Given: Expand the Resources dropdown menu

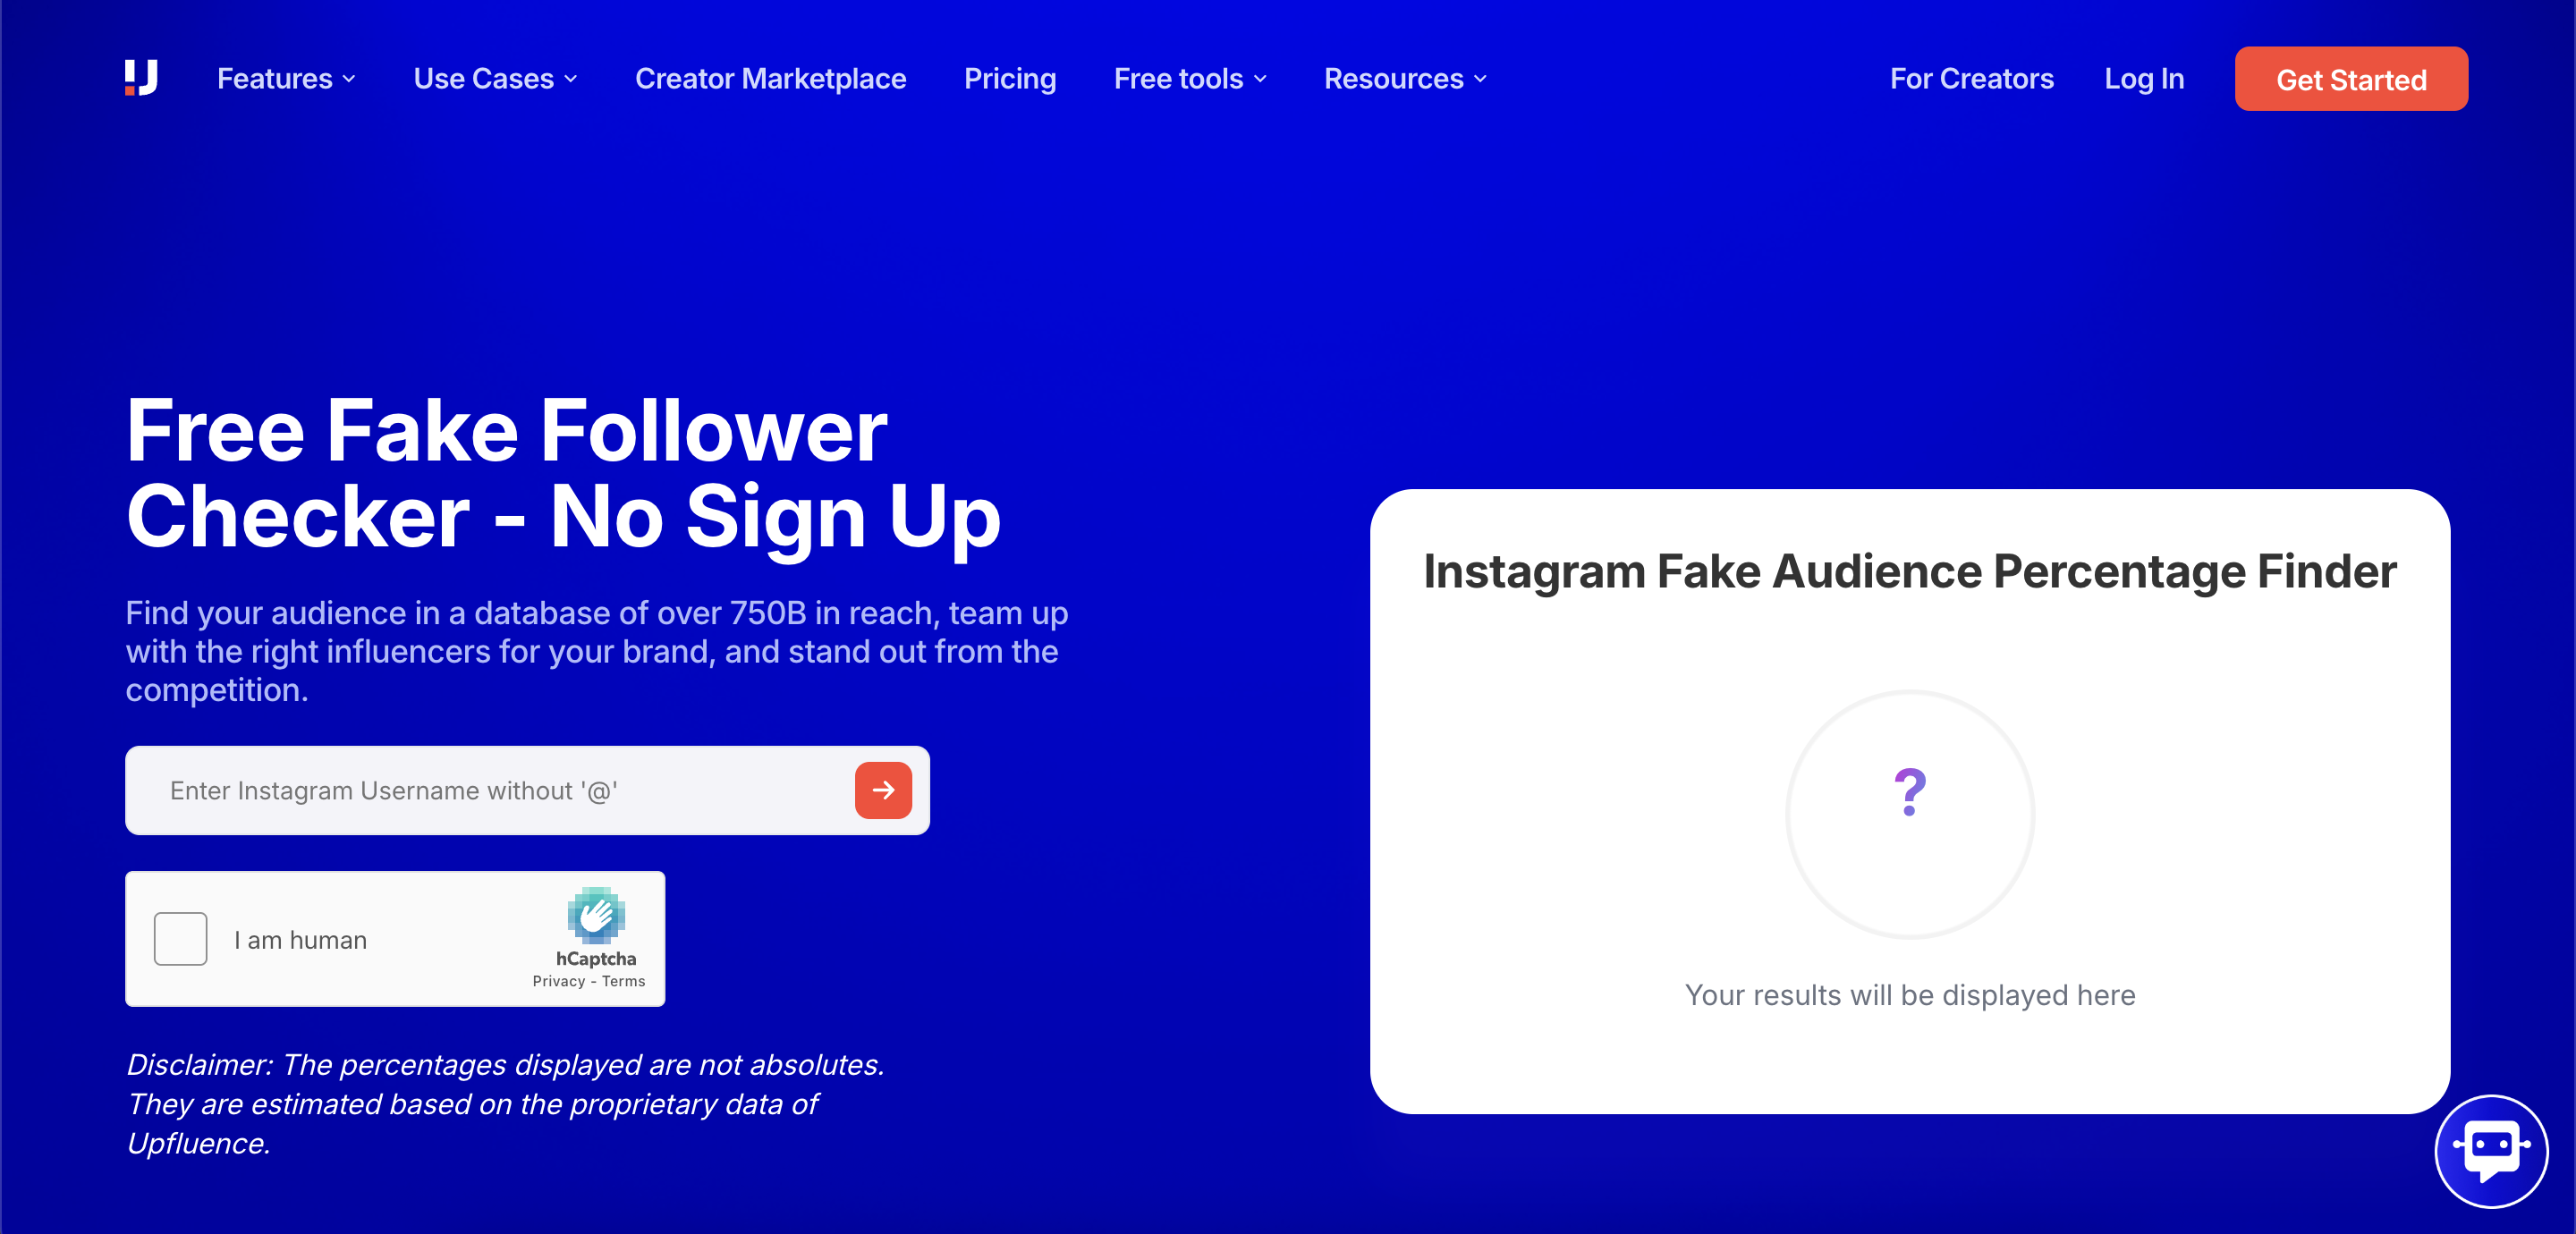Looking at the screenshot, I should 1404,79.
